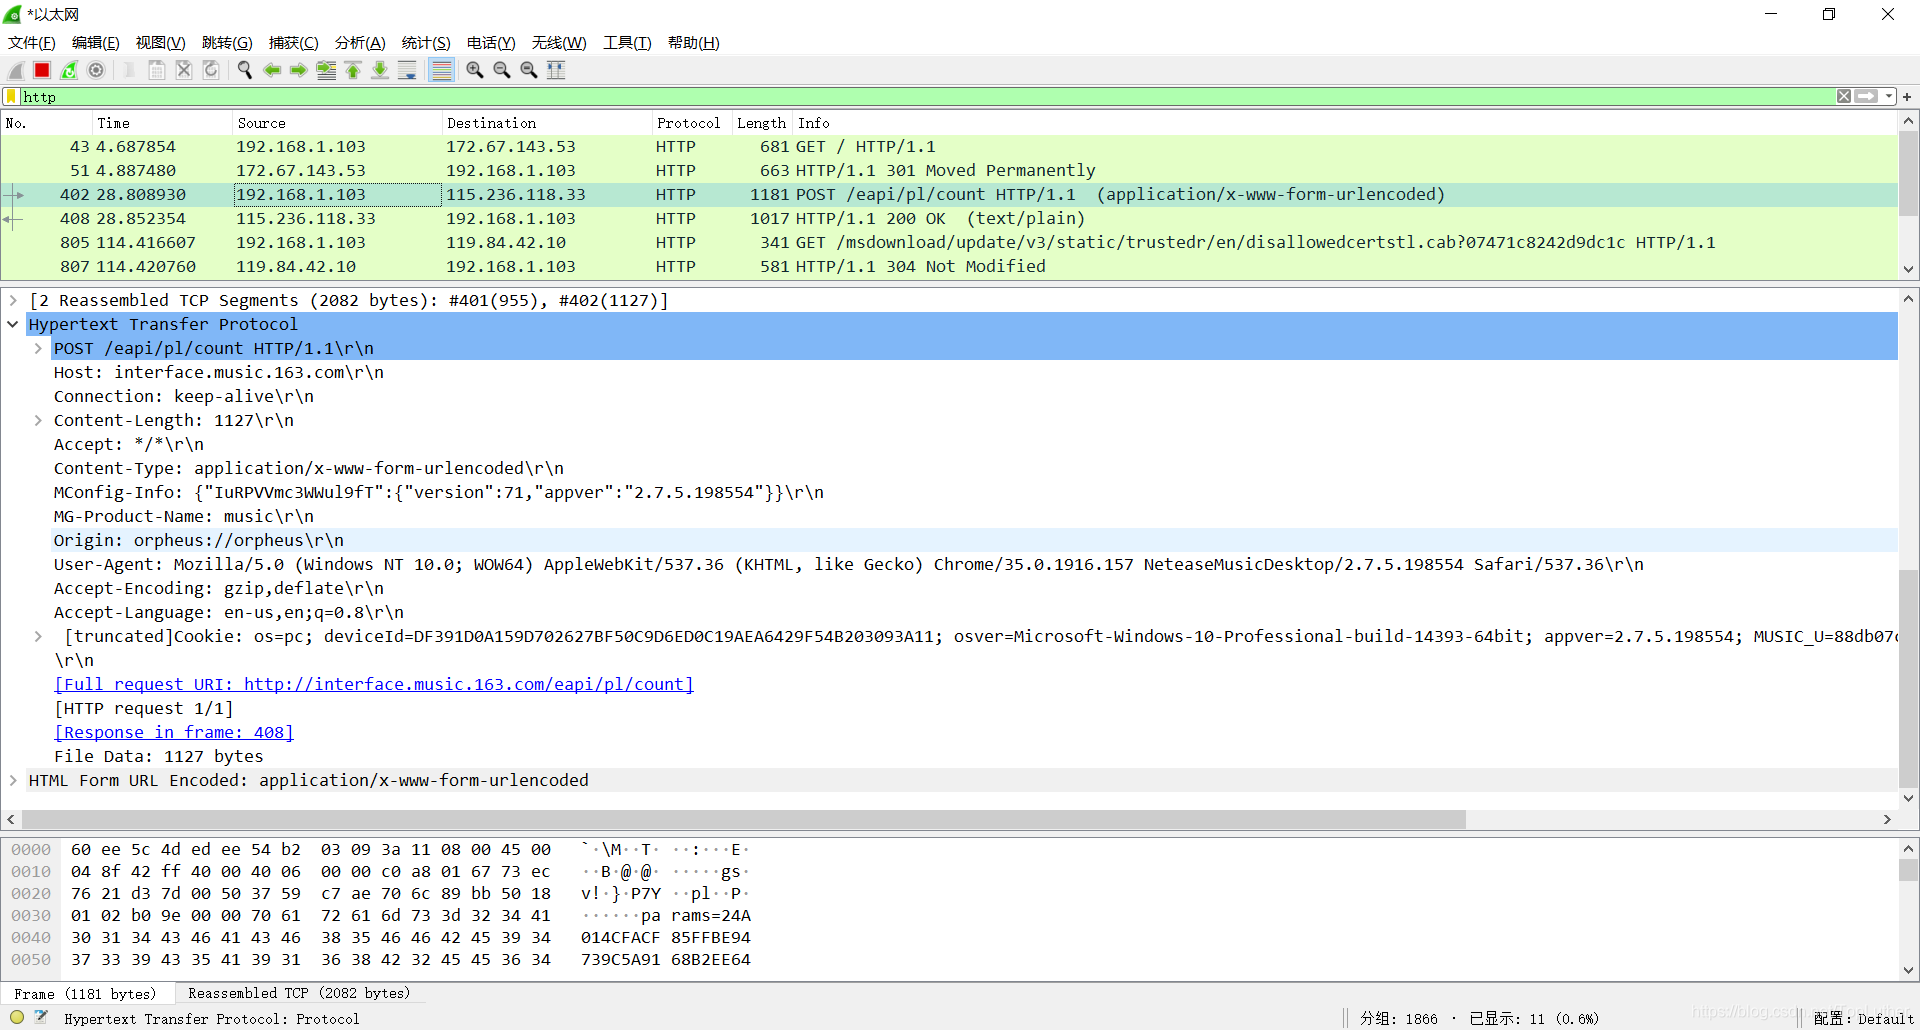Open the 编辑(E) menu
This screenshot has width=1920, height=1030.
pyautogui.click(x=96, y=43)
